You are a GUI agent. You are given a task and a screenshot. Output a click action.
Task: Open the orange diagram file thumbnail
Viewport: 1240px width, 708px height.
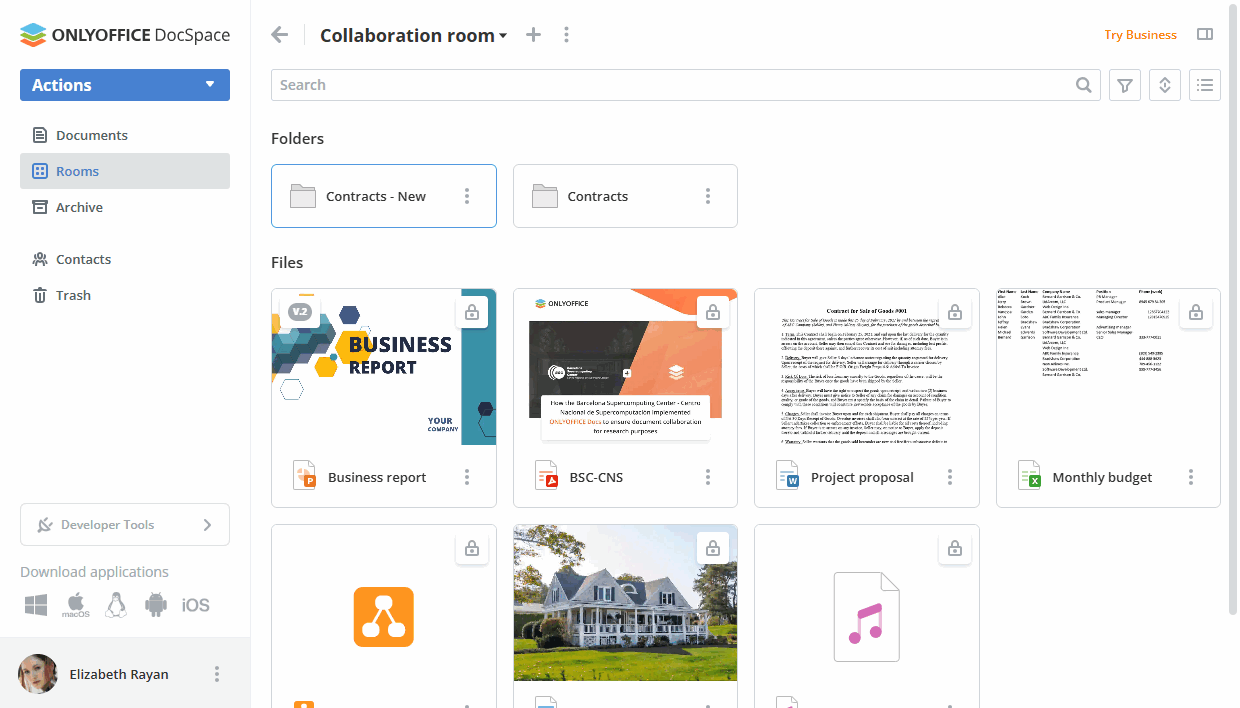coord(384,616)
